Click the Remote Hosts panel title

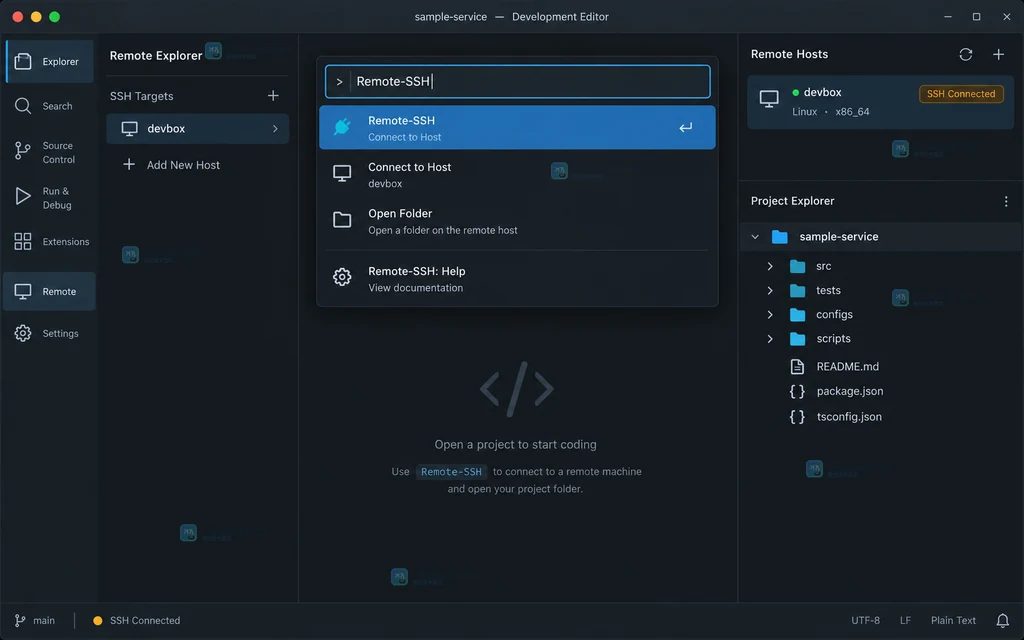[x=789, y=54]
